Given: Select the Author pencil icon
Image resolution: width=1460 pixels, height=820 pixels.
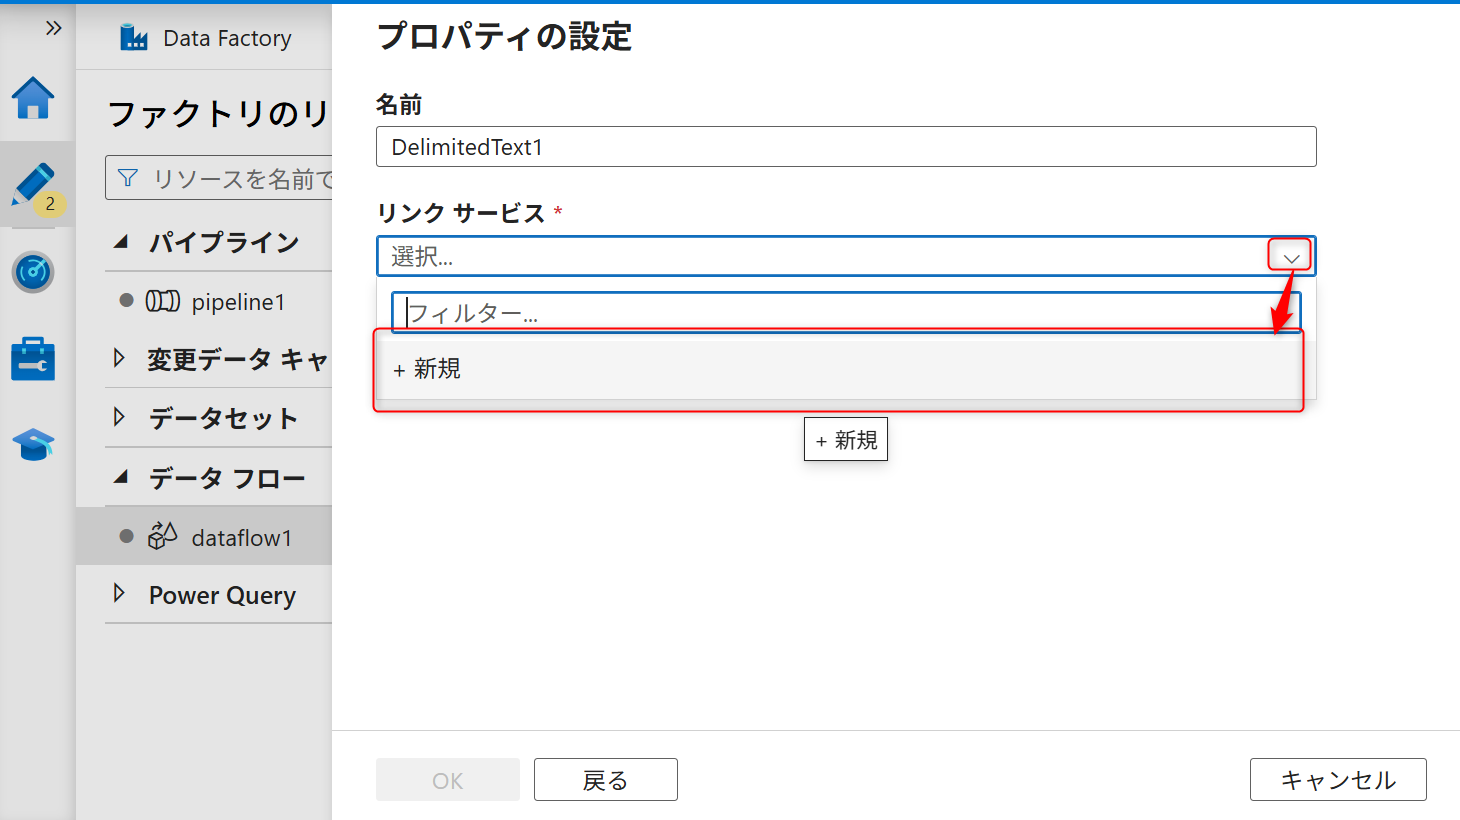Looking at the screenshot, I should [33, 185].
